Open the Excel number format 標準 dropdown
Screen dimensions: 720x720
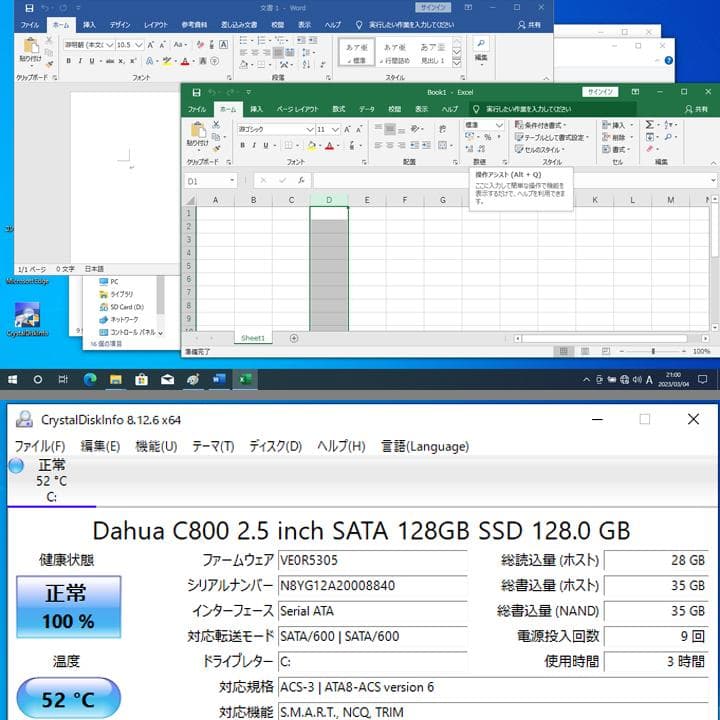click(499, 125)
